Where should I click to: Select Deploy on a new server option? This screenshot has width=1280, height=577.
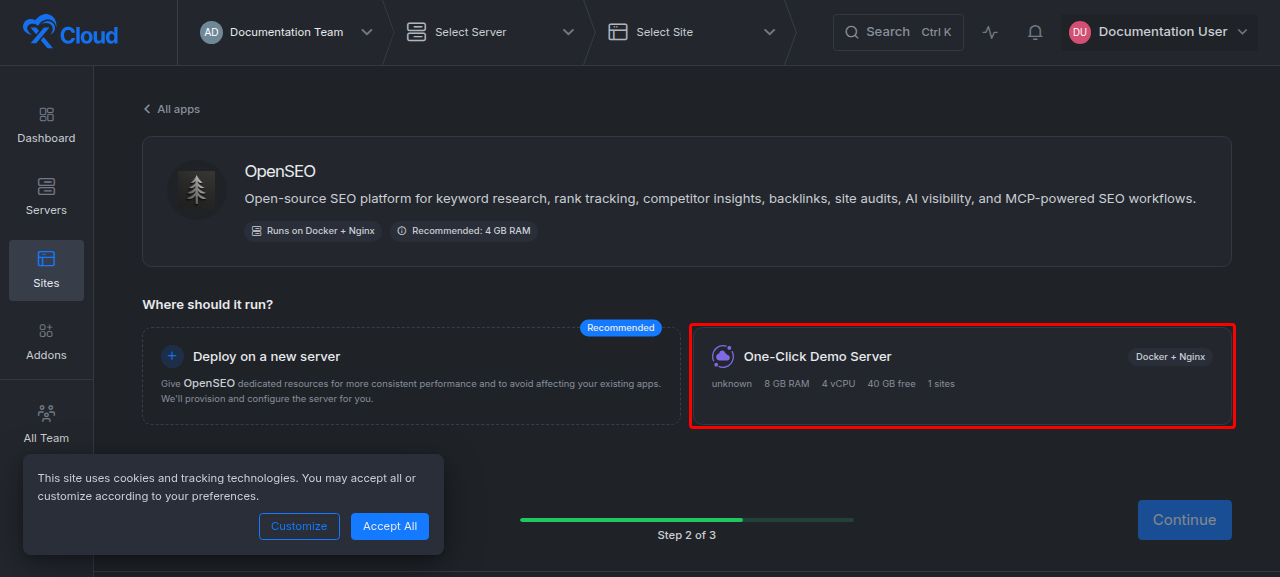[x=411, y=376]
